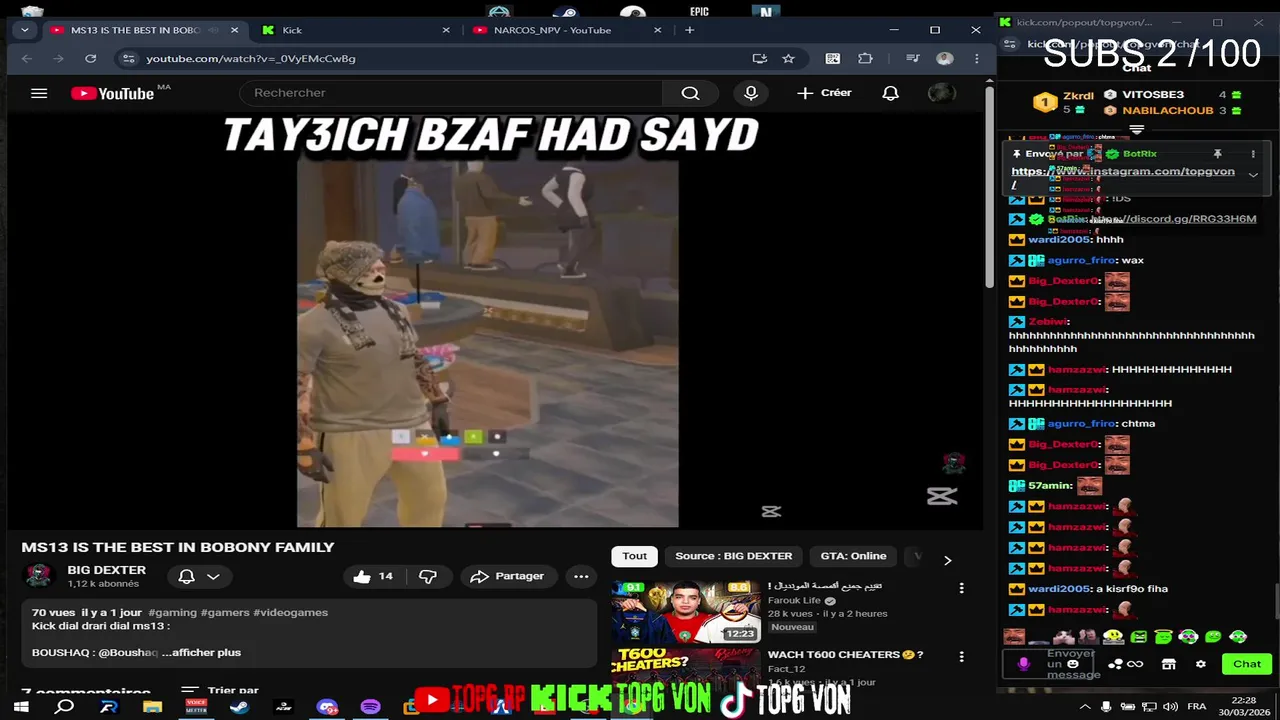The image size is (1280, 720).
Task: Open options menu for WACH T600 CHEATERS video
Action: click(961, 657)
